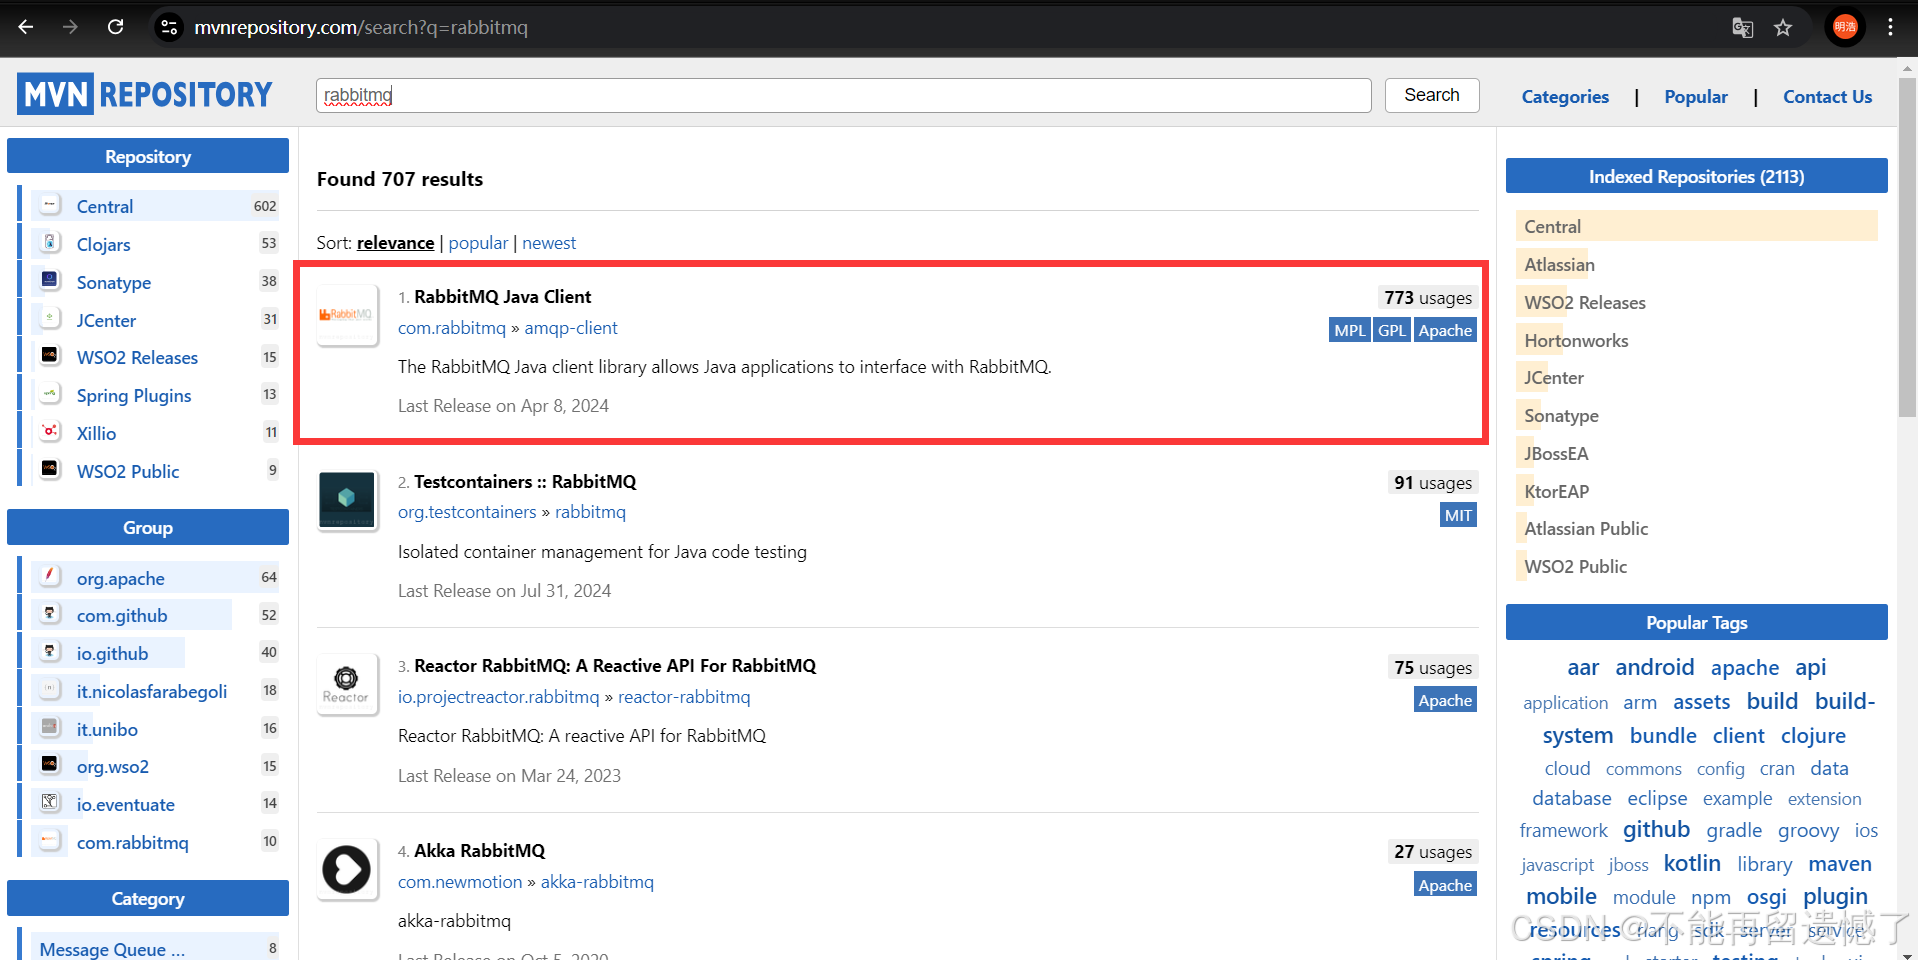Click the Clojars repository icon
The width and height of the screenshot is (1918, 960).
(50, 242)
